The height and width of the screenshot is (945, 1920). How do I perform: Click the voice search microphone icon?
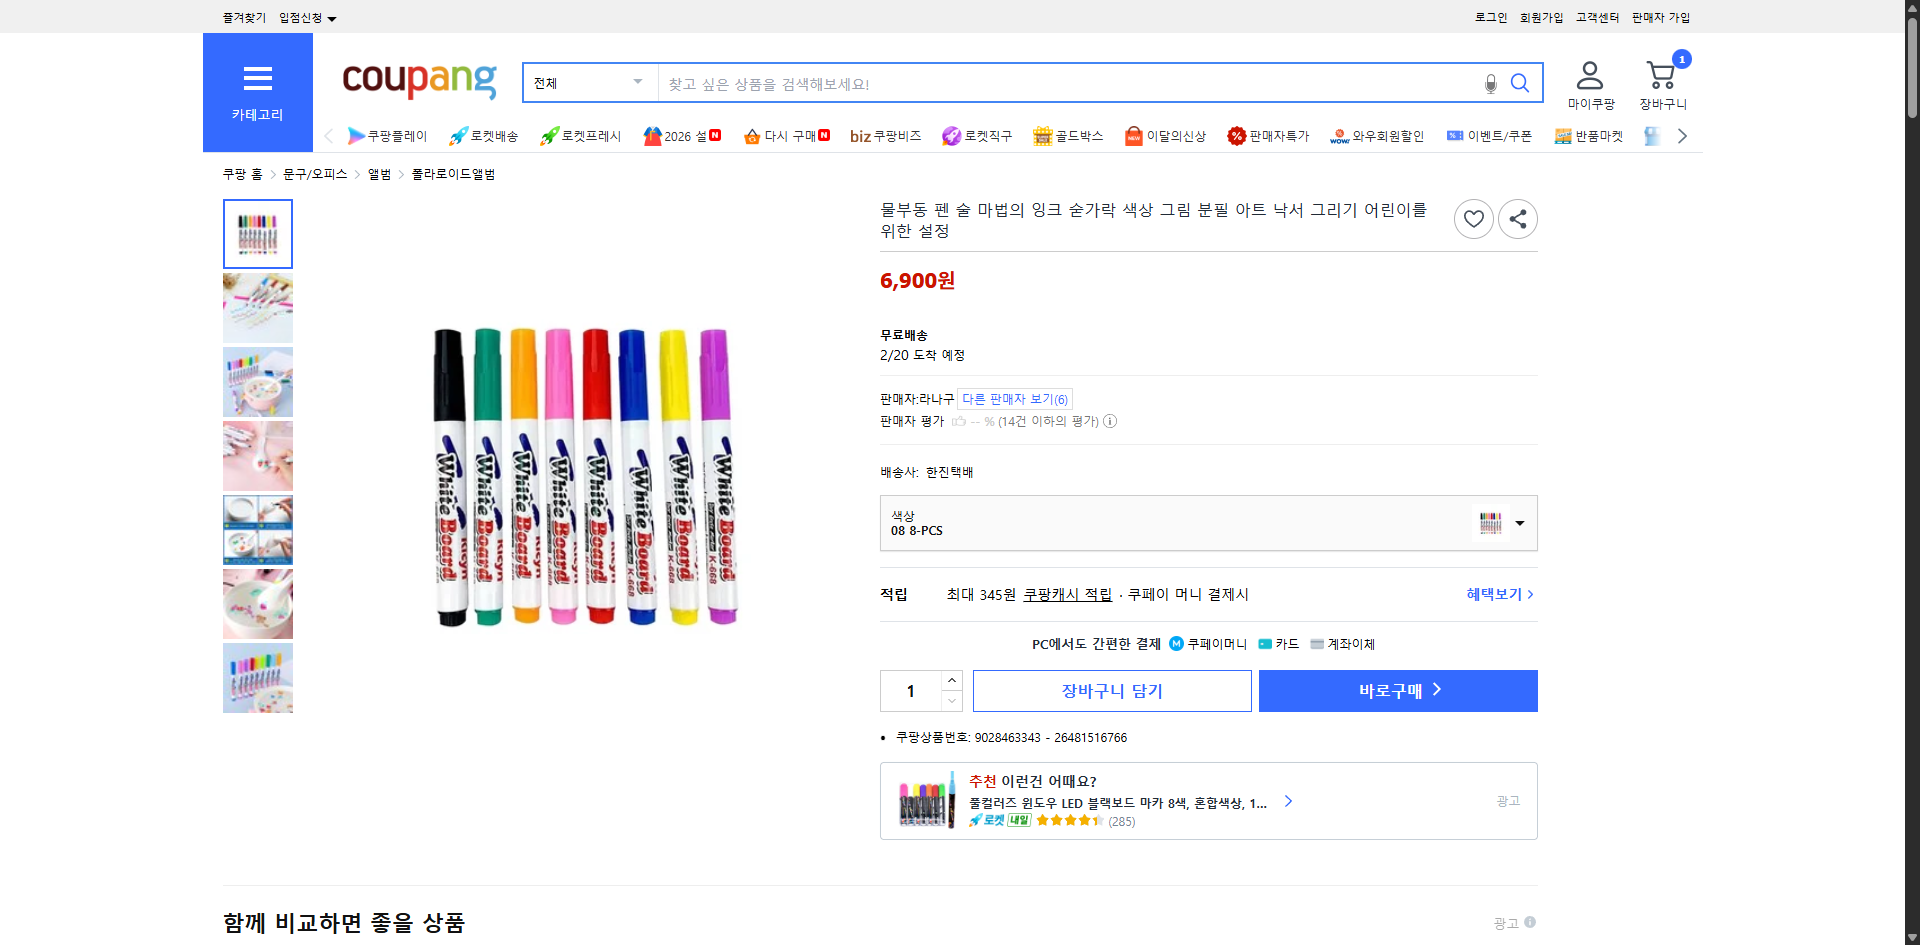point(1490,83)
